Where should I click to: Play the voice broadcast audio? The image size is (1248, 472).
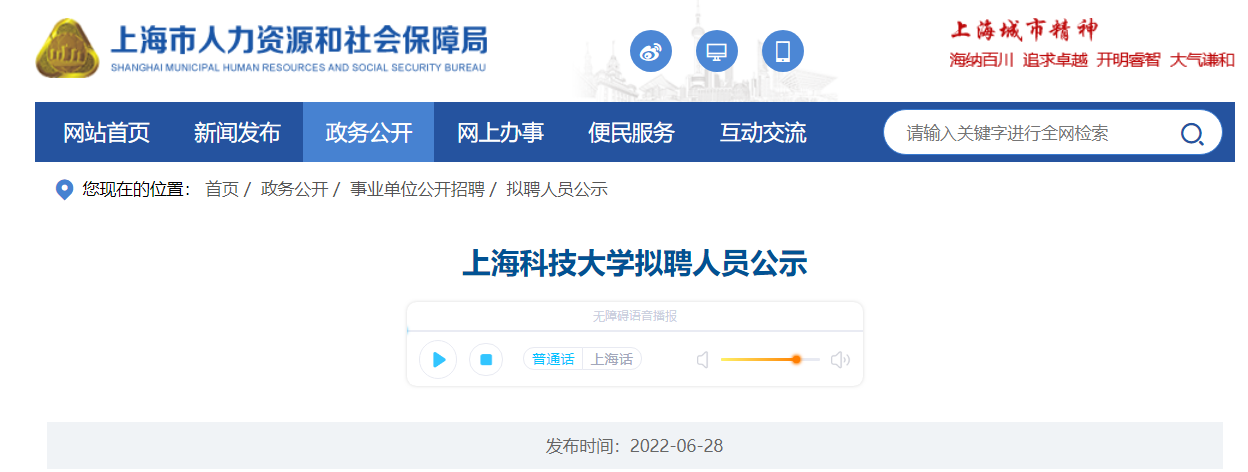coord(438,360)
